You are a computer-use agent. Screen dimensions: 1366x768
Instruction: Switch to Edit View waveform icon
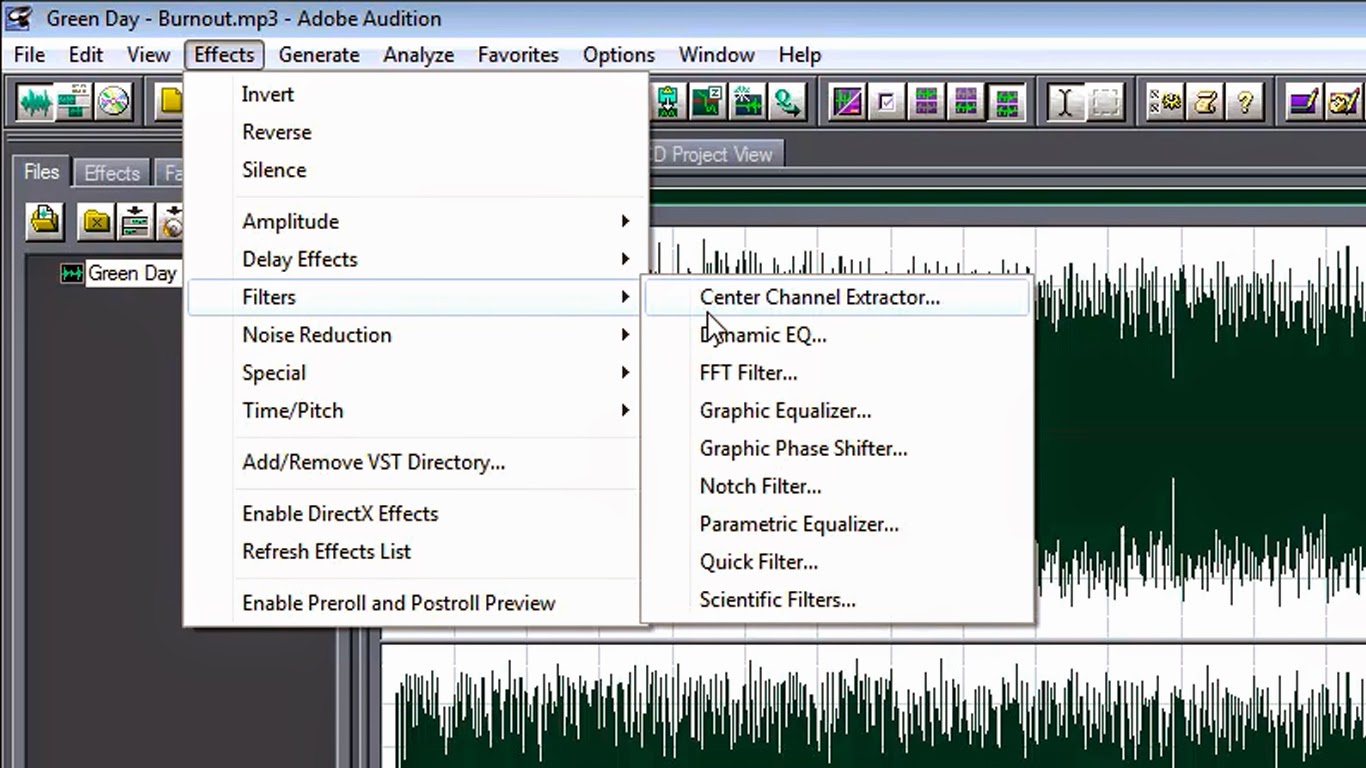pyautogui.click(x=35, y=102)
